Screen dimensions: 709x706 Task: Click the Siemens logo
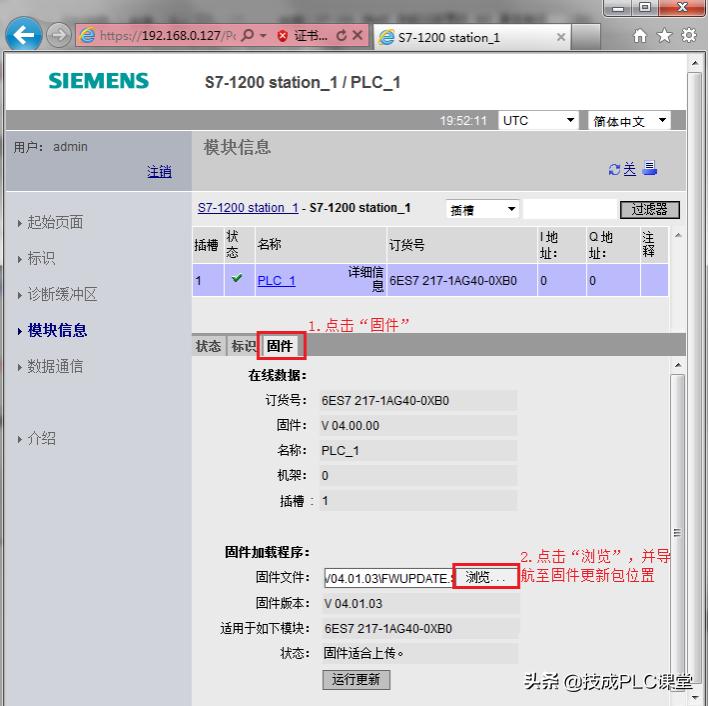point(99,81)
